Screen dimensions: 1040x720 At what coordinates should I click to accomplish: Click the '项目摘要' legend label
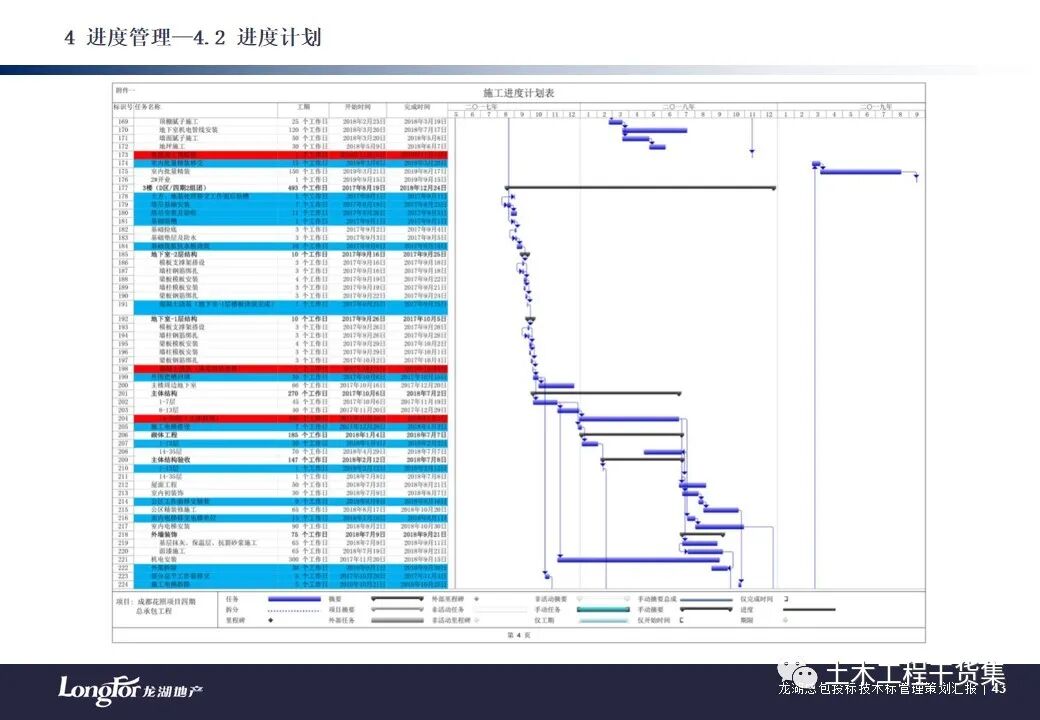(x=342, y=610)
